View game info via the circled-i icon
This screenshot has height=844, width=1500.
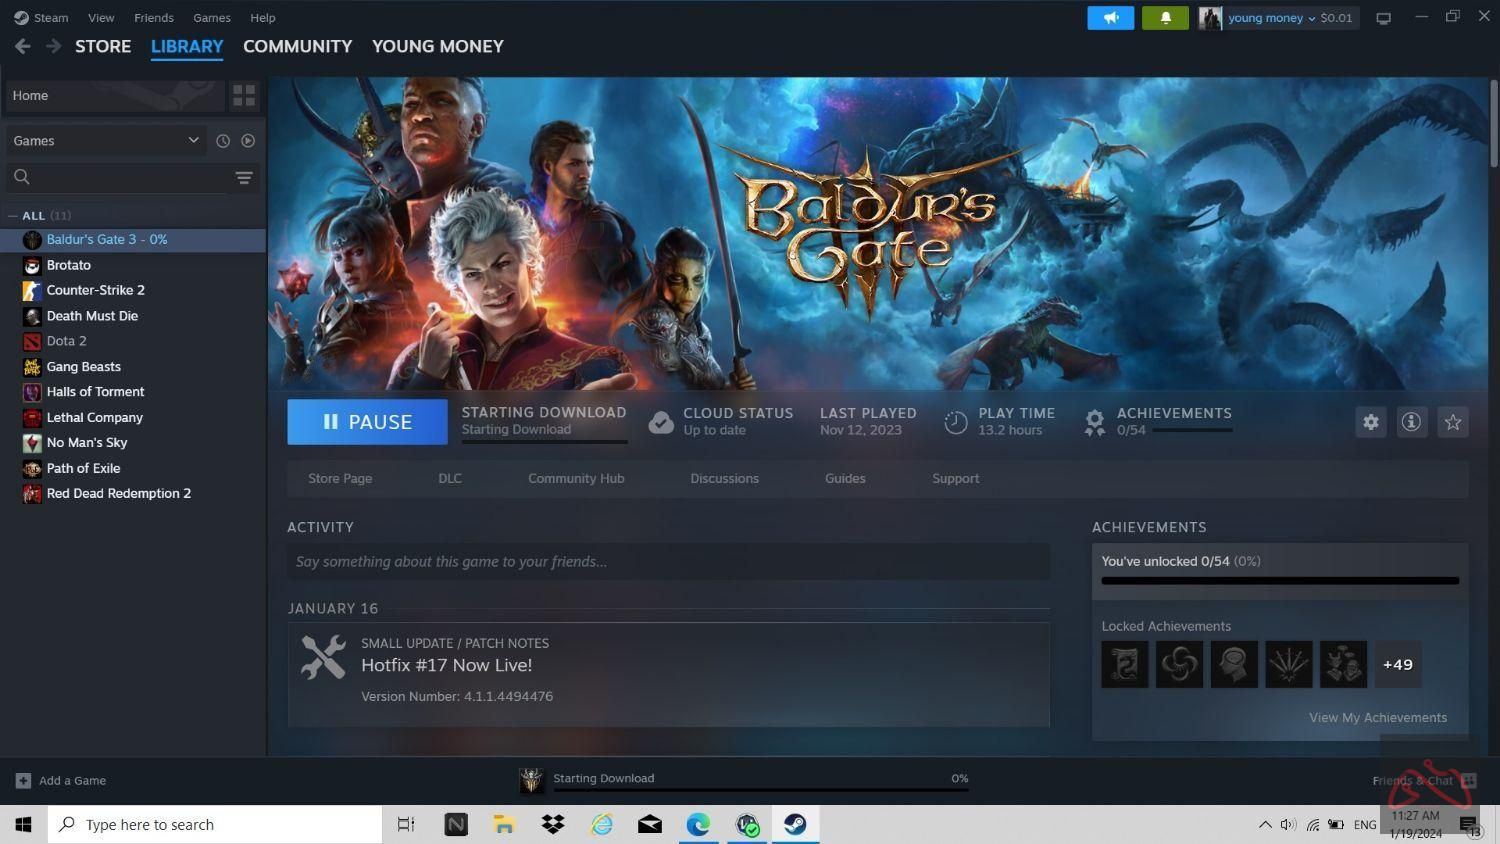pos(1411,422)
